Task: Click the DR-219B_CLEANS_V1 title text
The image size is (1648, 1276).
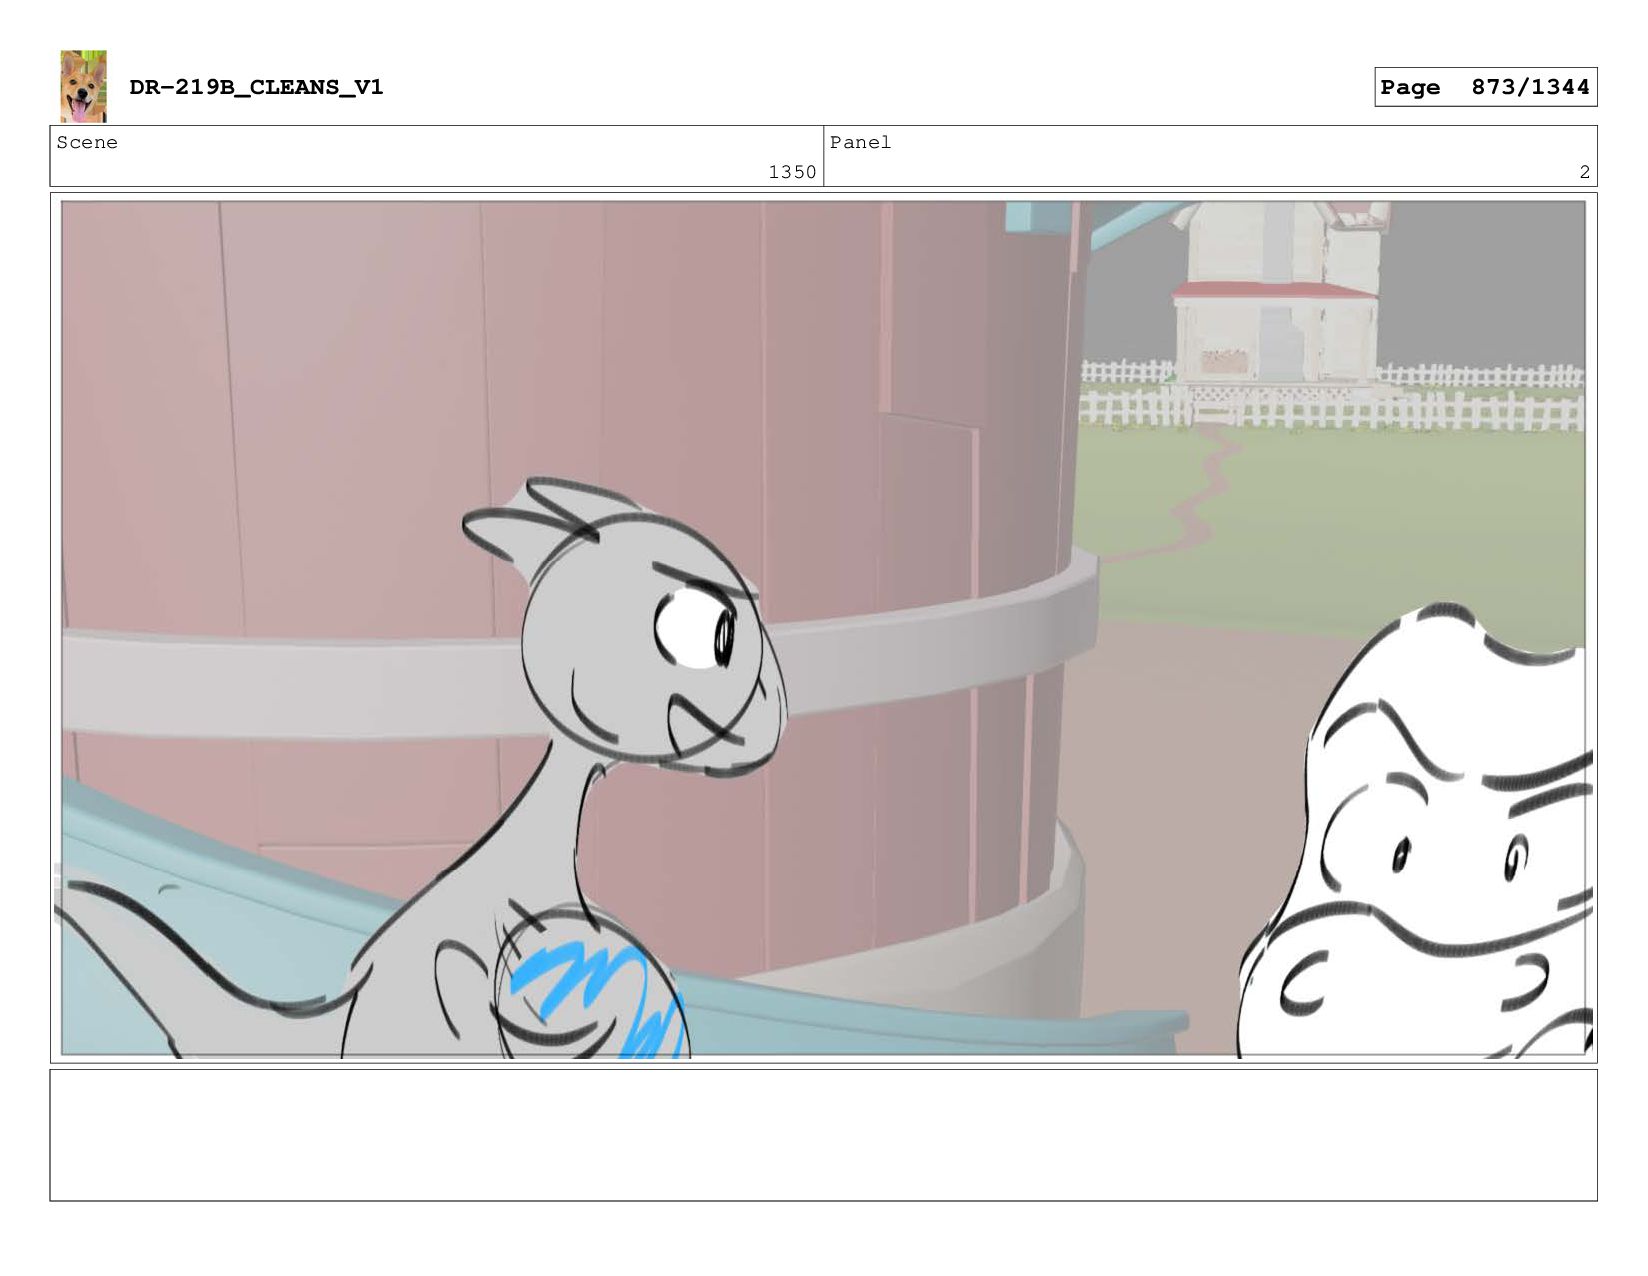Action: click(x=256, y=87)
